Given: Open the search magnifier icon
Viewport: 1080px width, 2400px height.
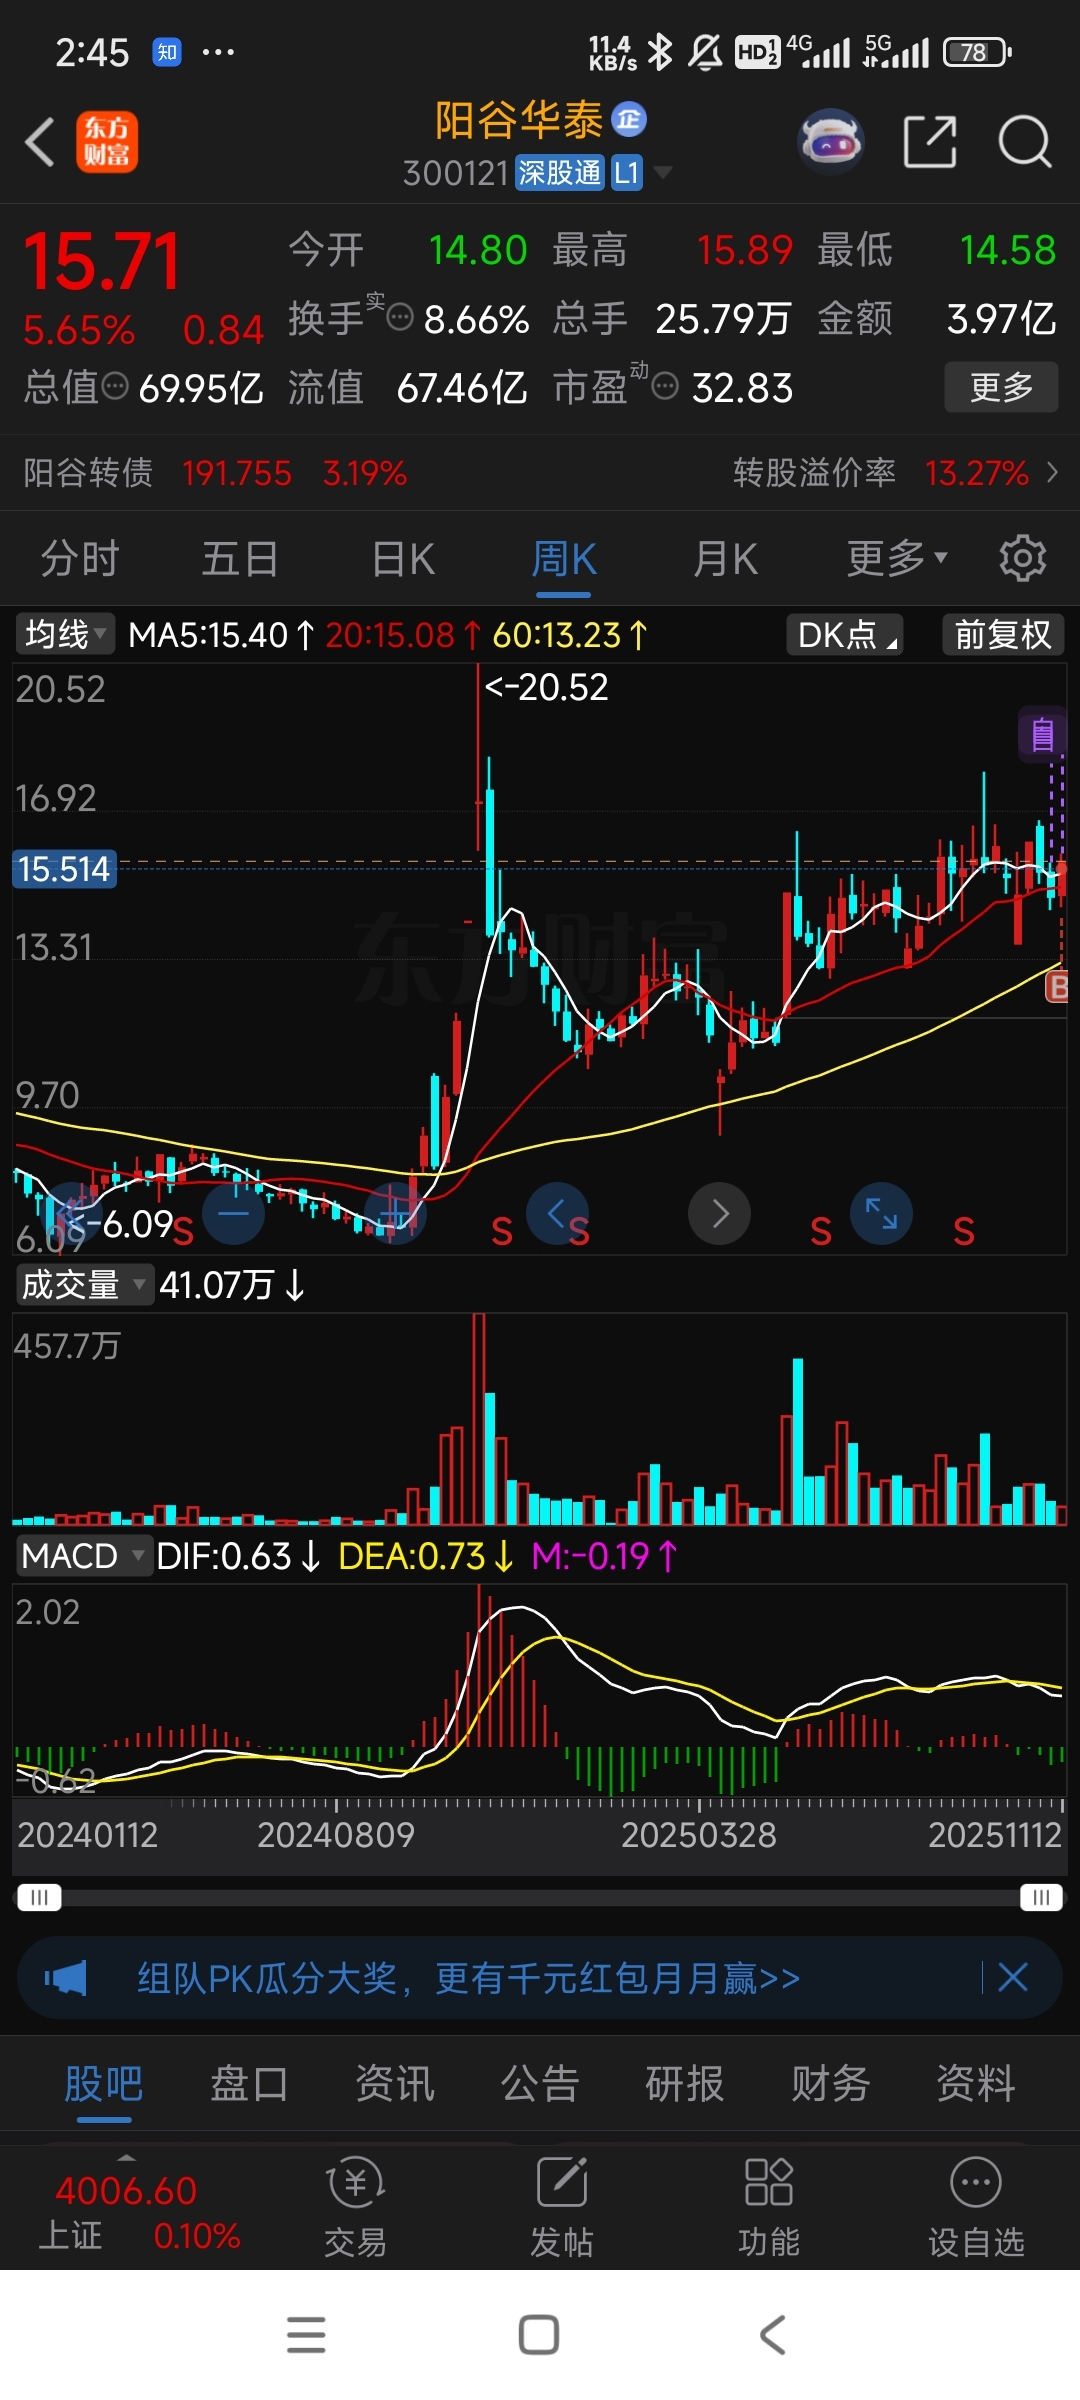Looking at the screenshot, I should (1025, 141).
